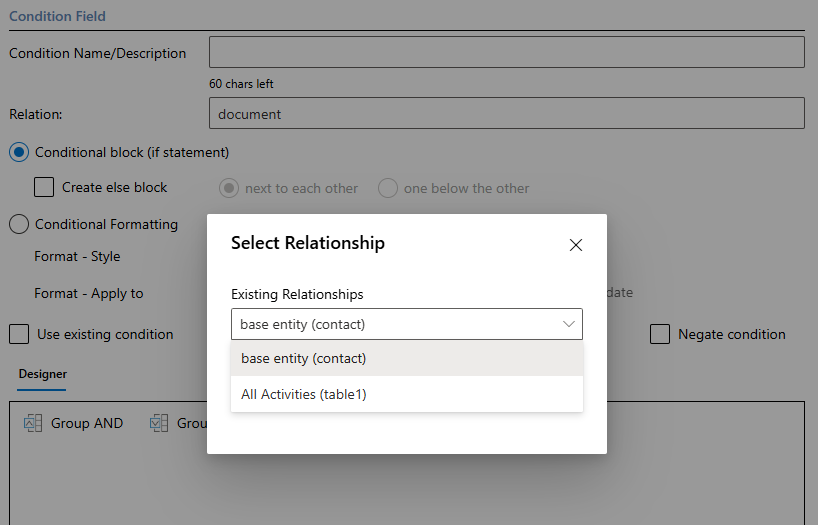Click the Format - Apply to label
818x525 pixels.
pyautogui.click(x=89, y=293)
